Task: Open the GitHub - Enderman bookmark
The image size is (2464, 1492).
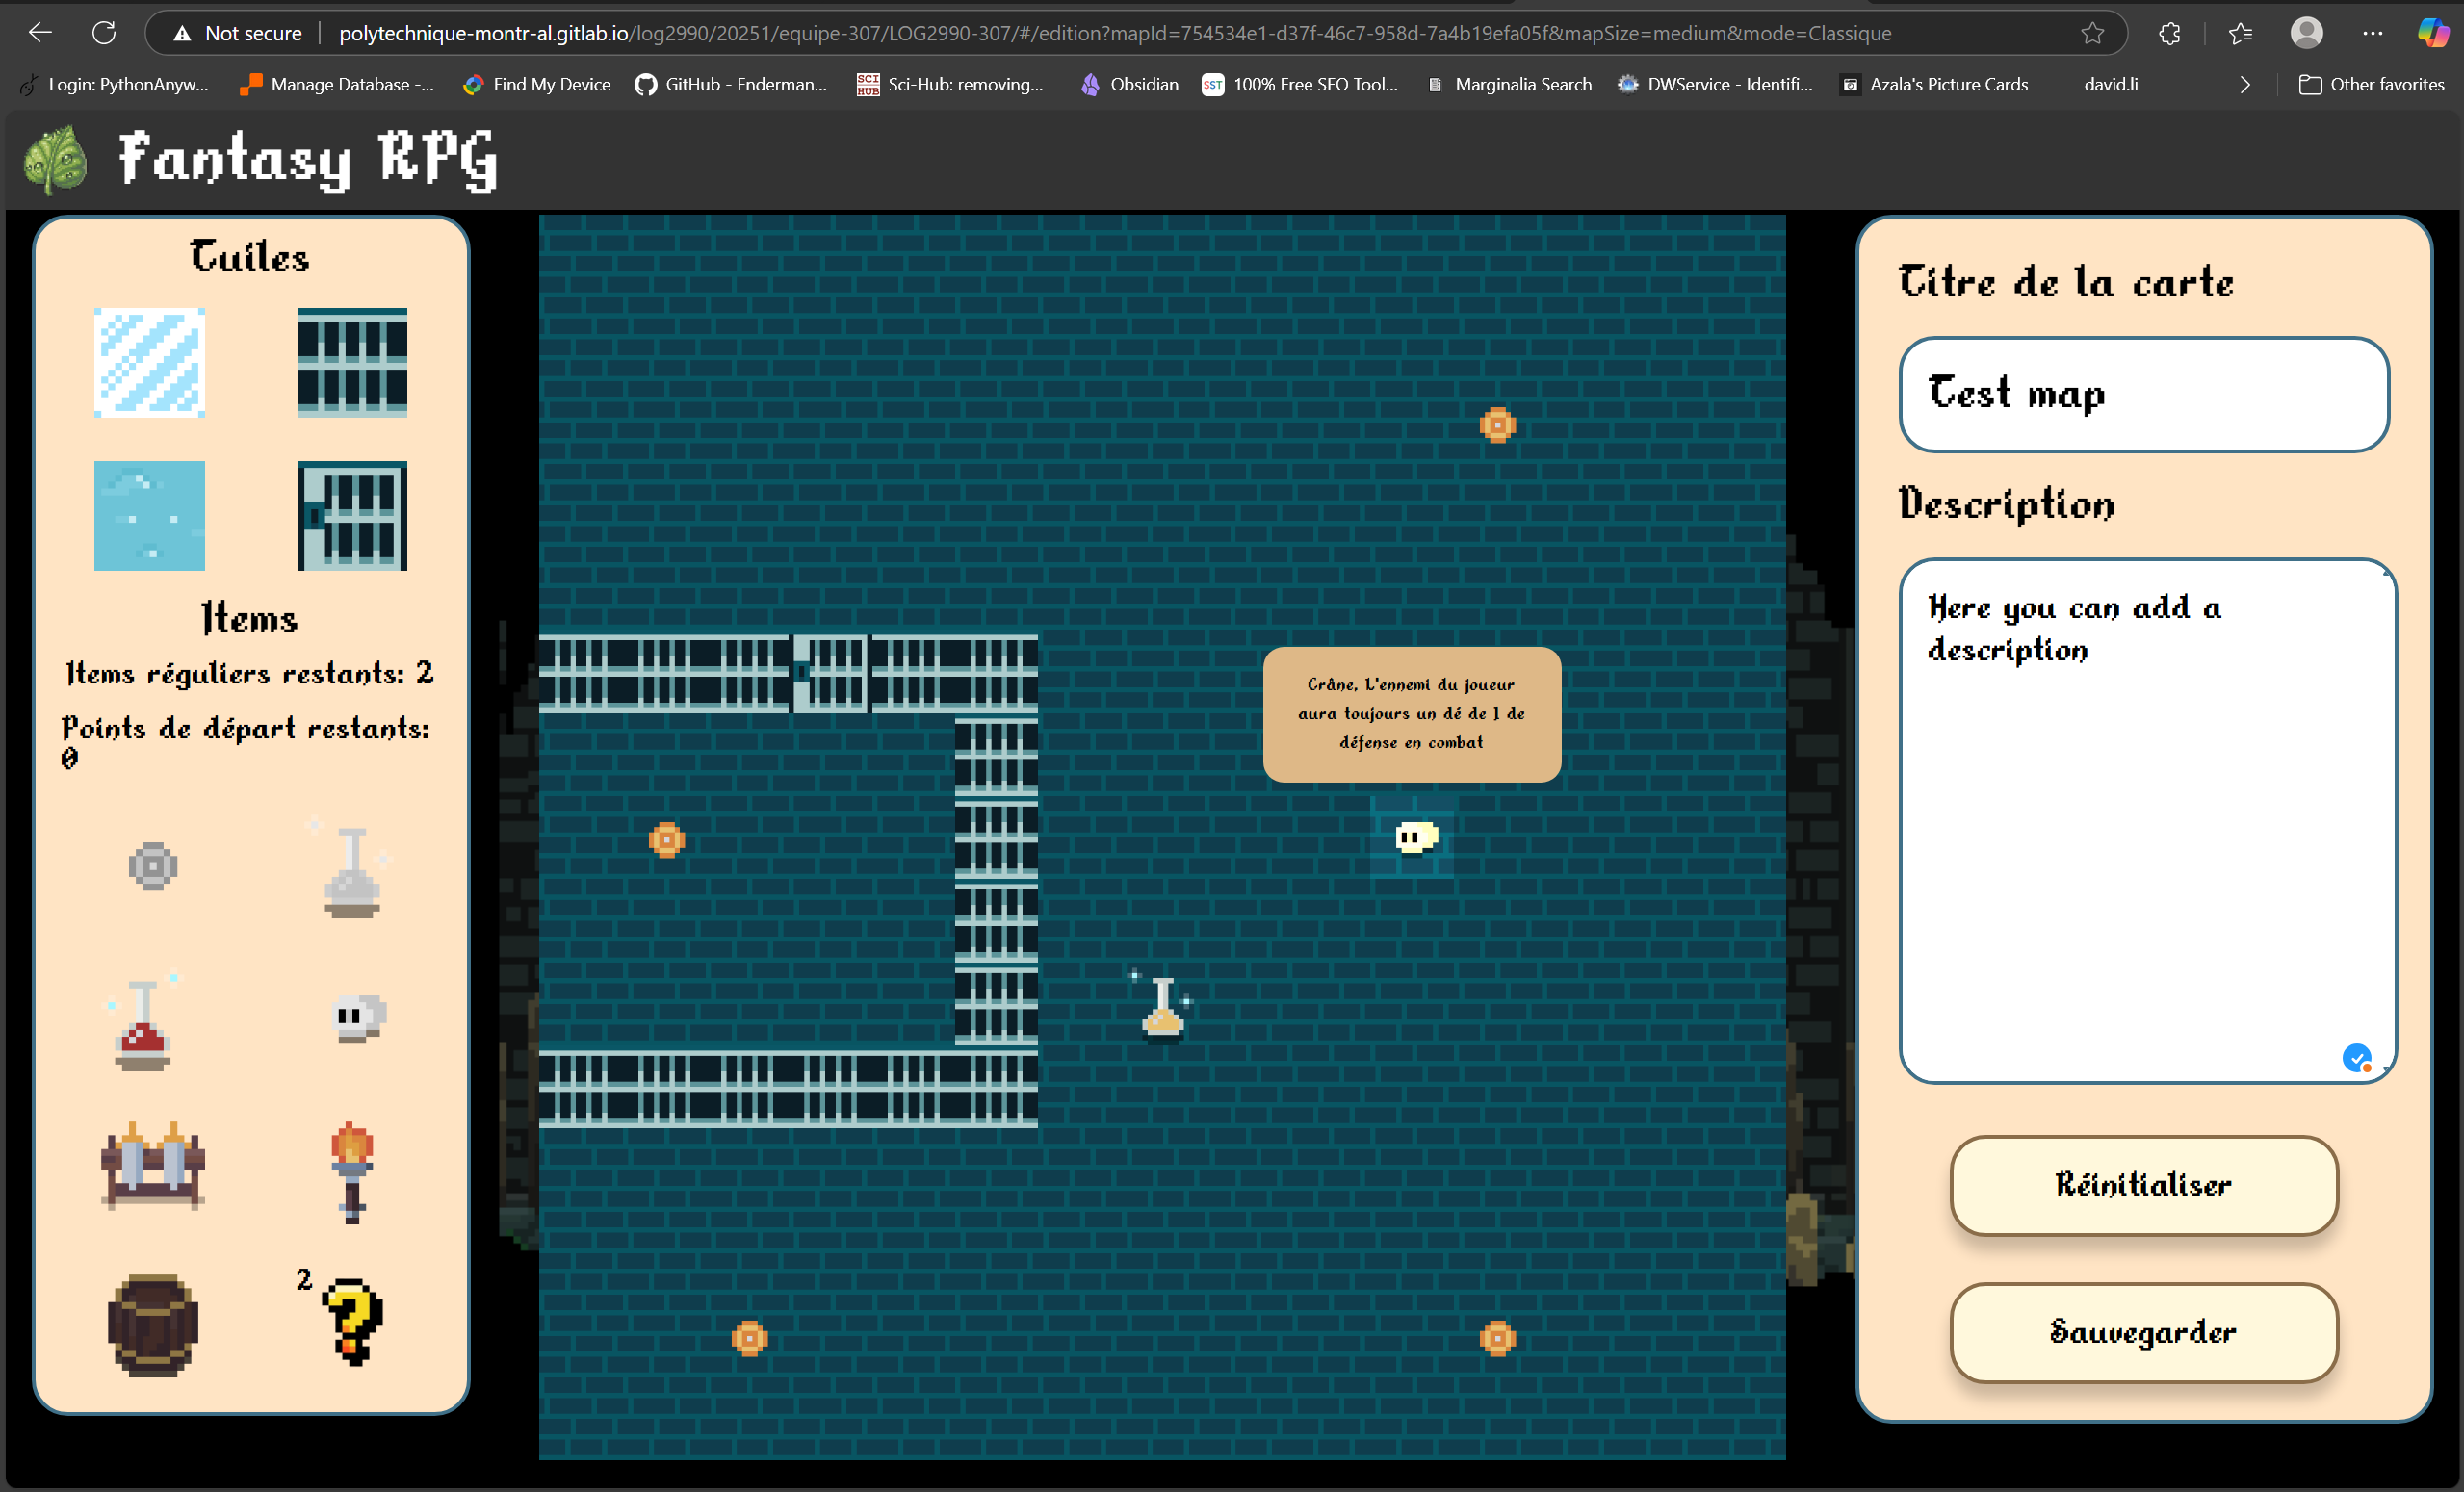Action: [x=730, y=84]
